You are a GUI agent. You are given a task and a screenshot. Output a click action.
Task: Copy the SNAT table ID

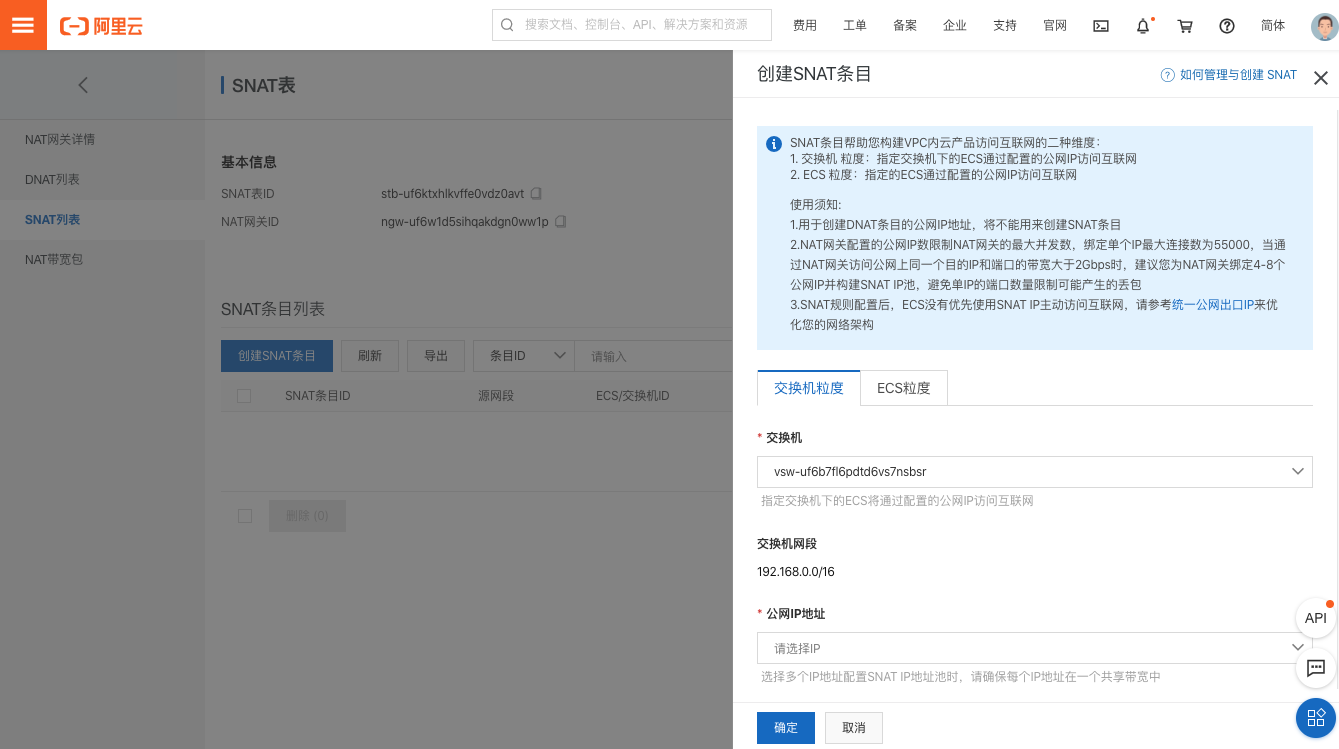pyautogui.click(x=536, y=193)
